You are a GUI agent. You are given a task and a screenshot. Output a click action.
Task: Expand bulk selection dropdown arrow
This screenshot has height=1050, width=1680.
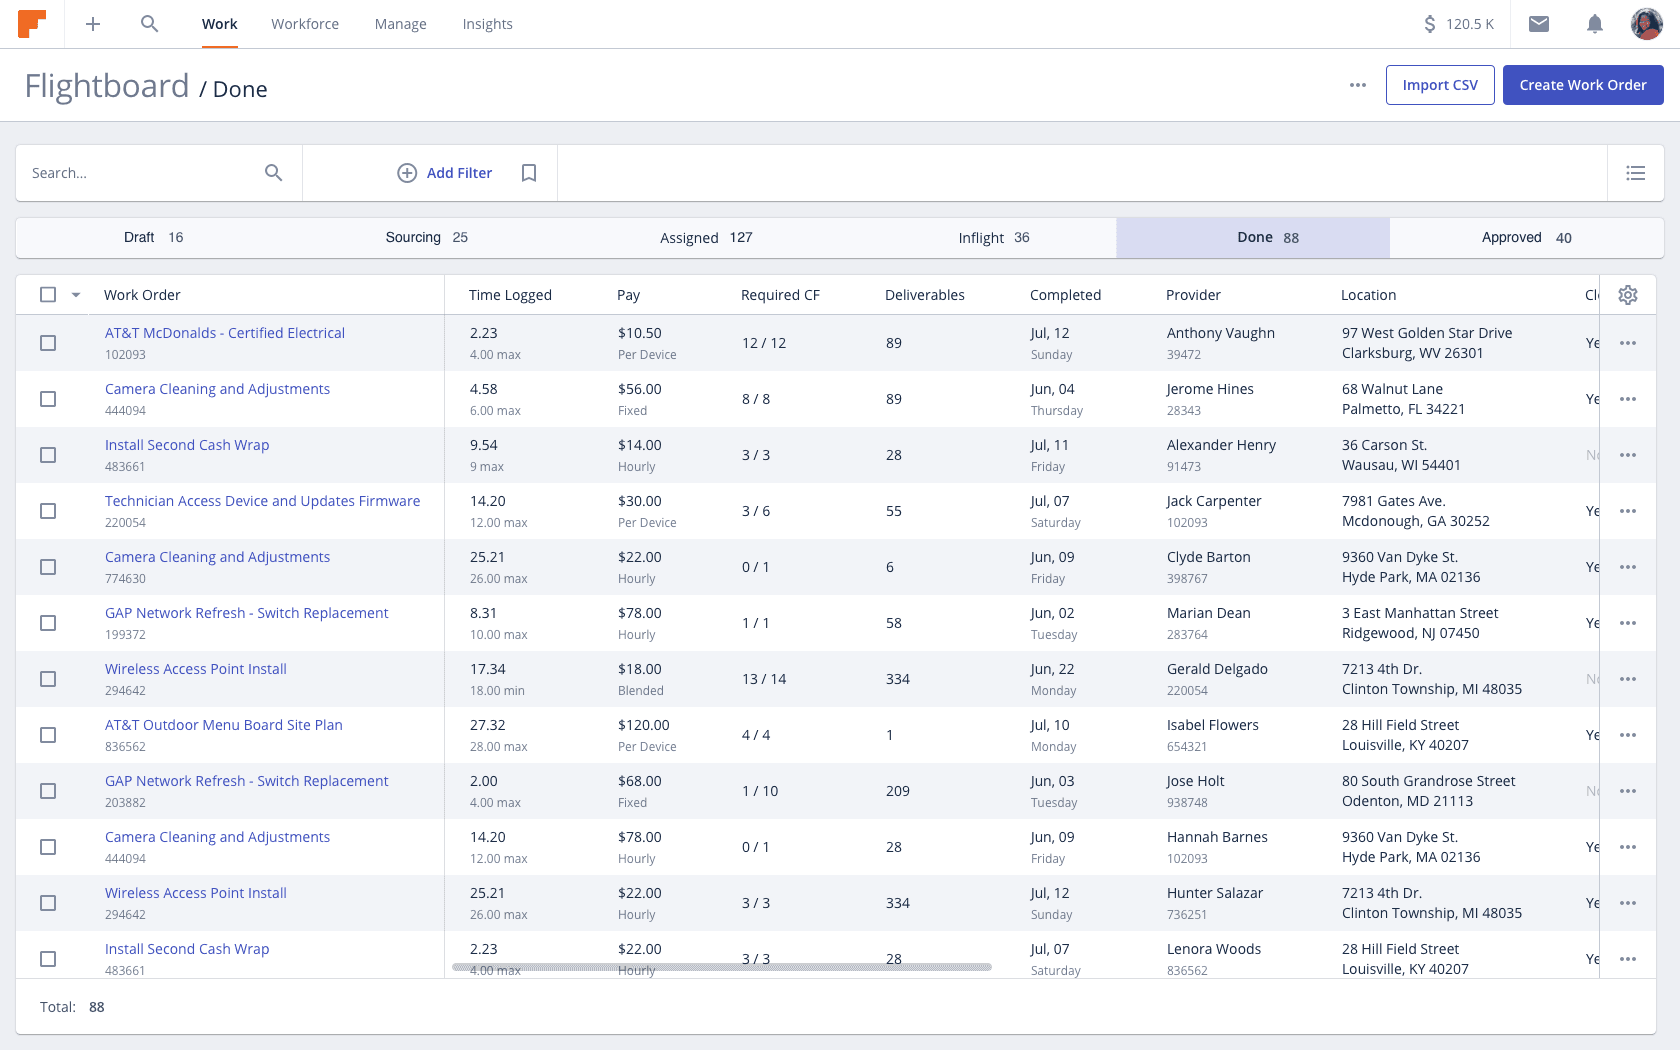tap(76, 295)
